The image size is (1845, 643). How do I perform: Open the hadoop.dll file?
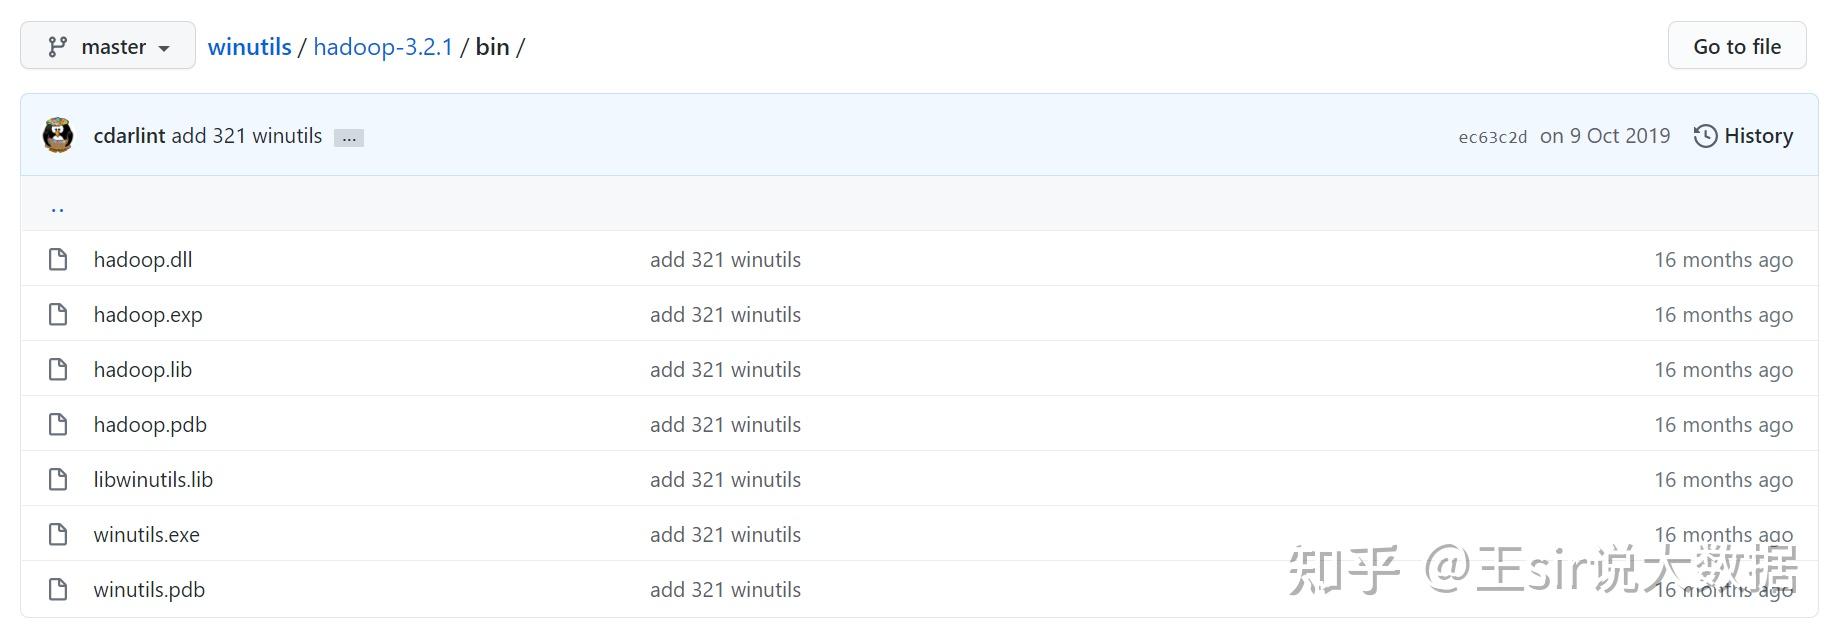click(x=143, y=260)
